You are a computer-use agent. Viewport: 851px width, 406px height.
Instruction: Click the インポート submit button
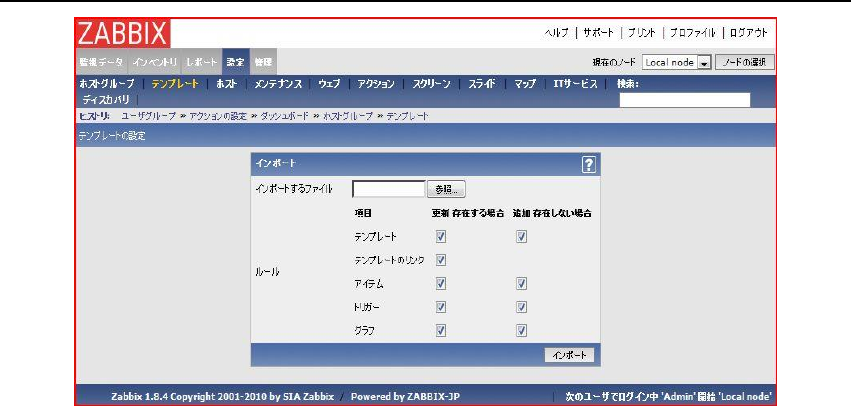pos(569,355)
